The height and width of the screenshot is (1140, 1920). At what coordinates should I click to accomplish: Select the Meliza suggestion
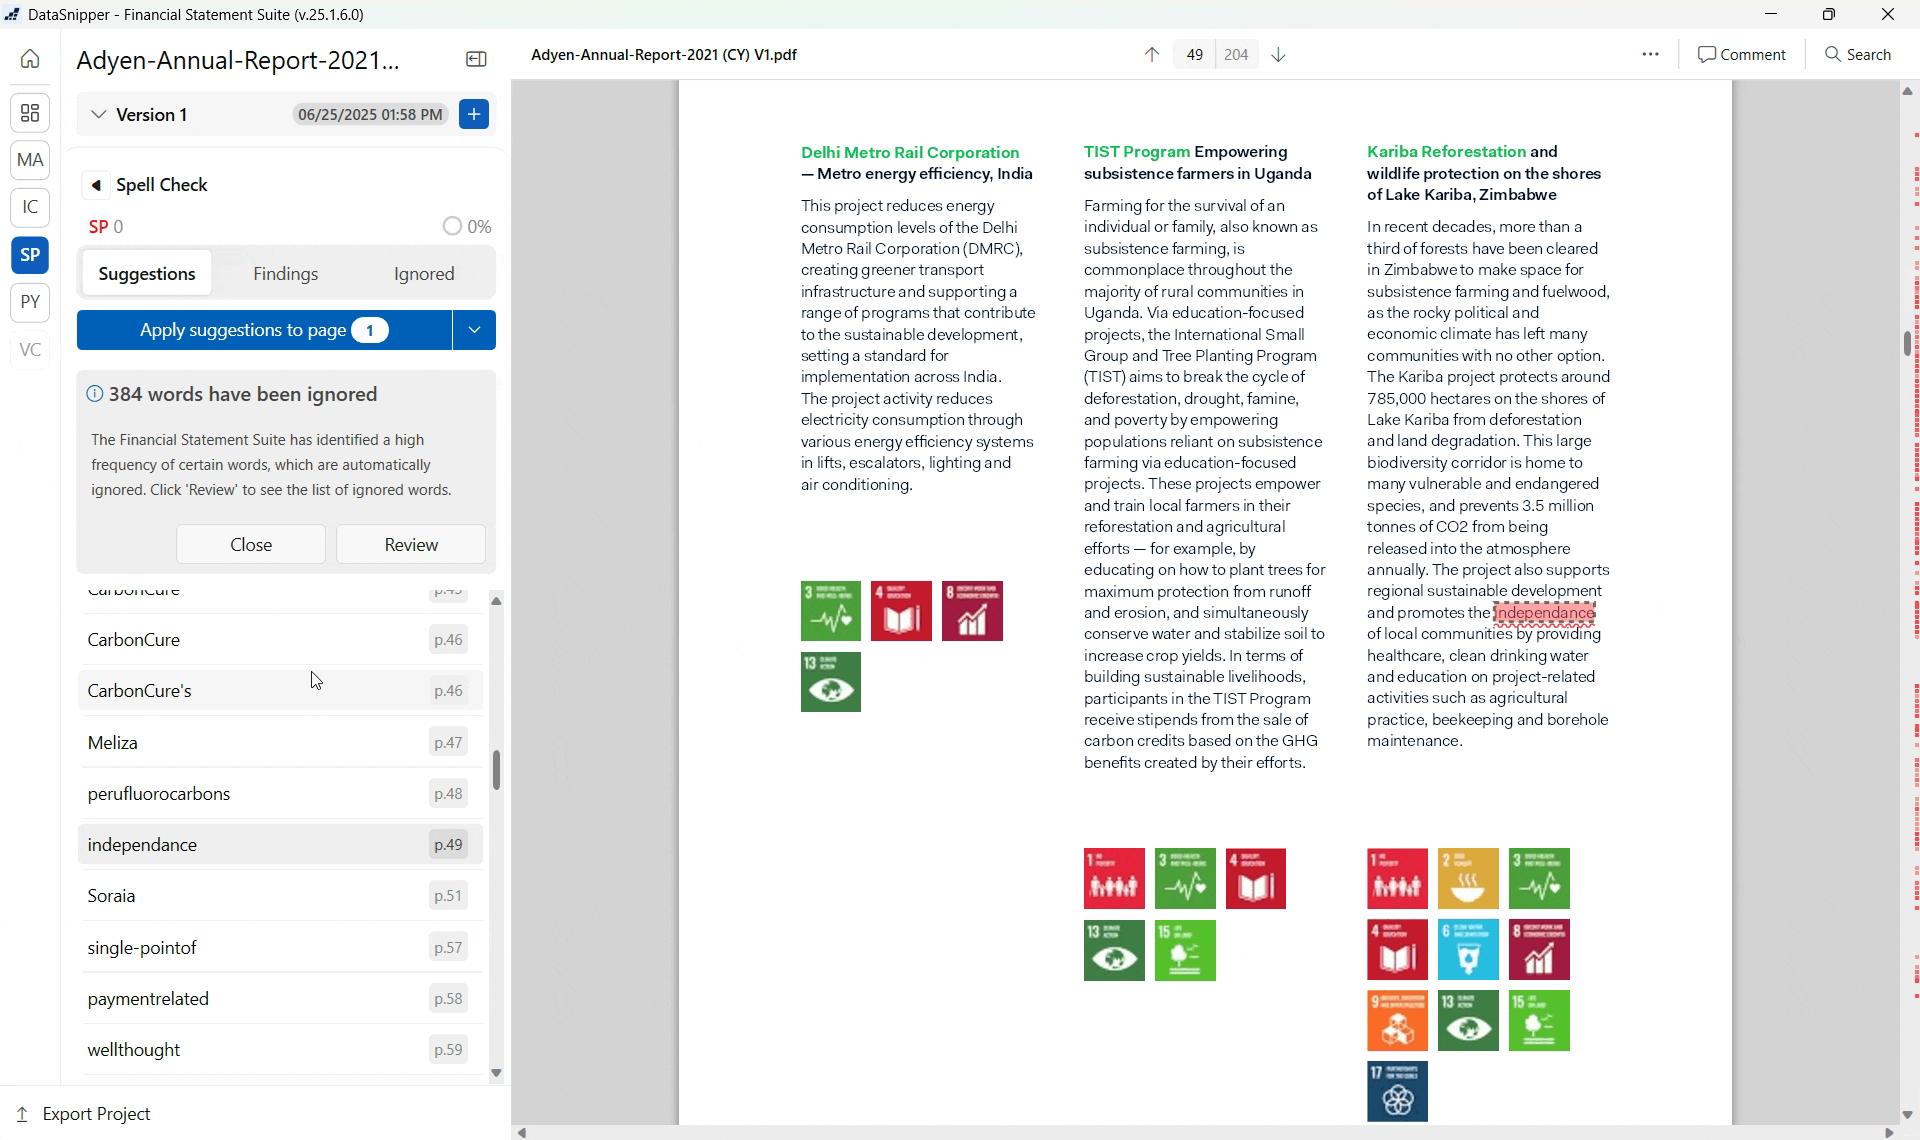pyautogui.click(x=280, y=742)
